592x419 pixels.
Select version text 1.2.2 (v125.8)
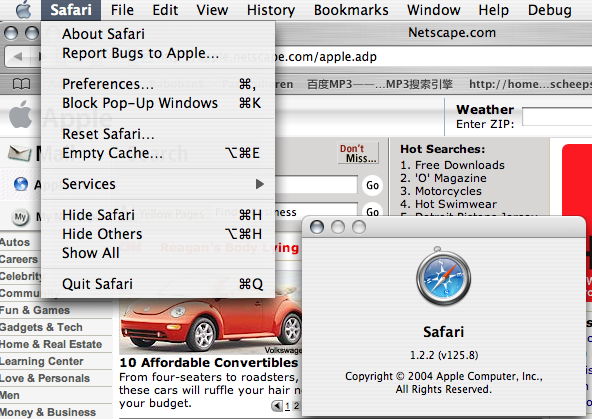tap(444, 355)
